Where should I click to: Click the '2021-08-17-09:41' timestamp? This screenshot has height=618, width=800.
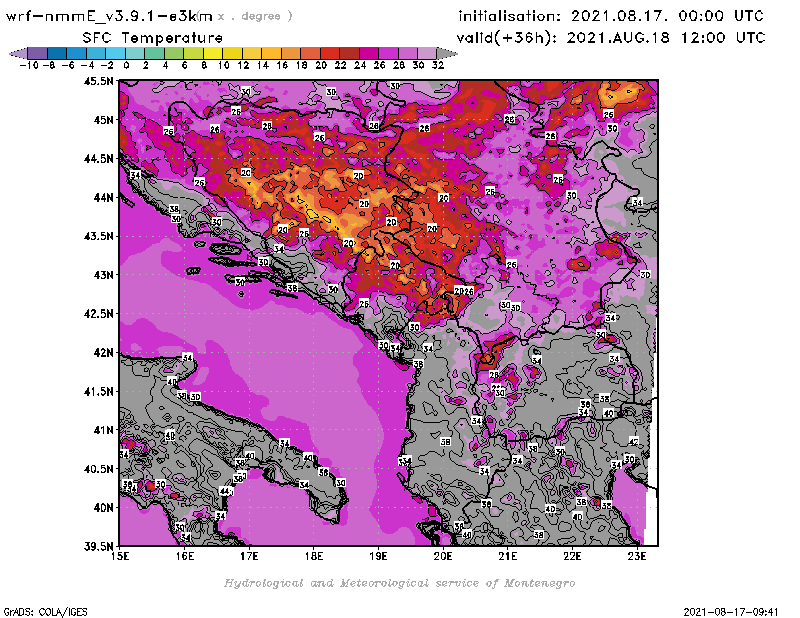coord(731,612)
